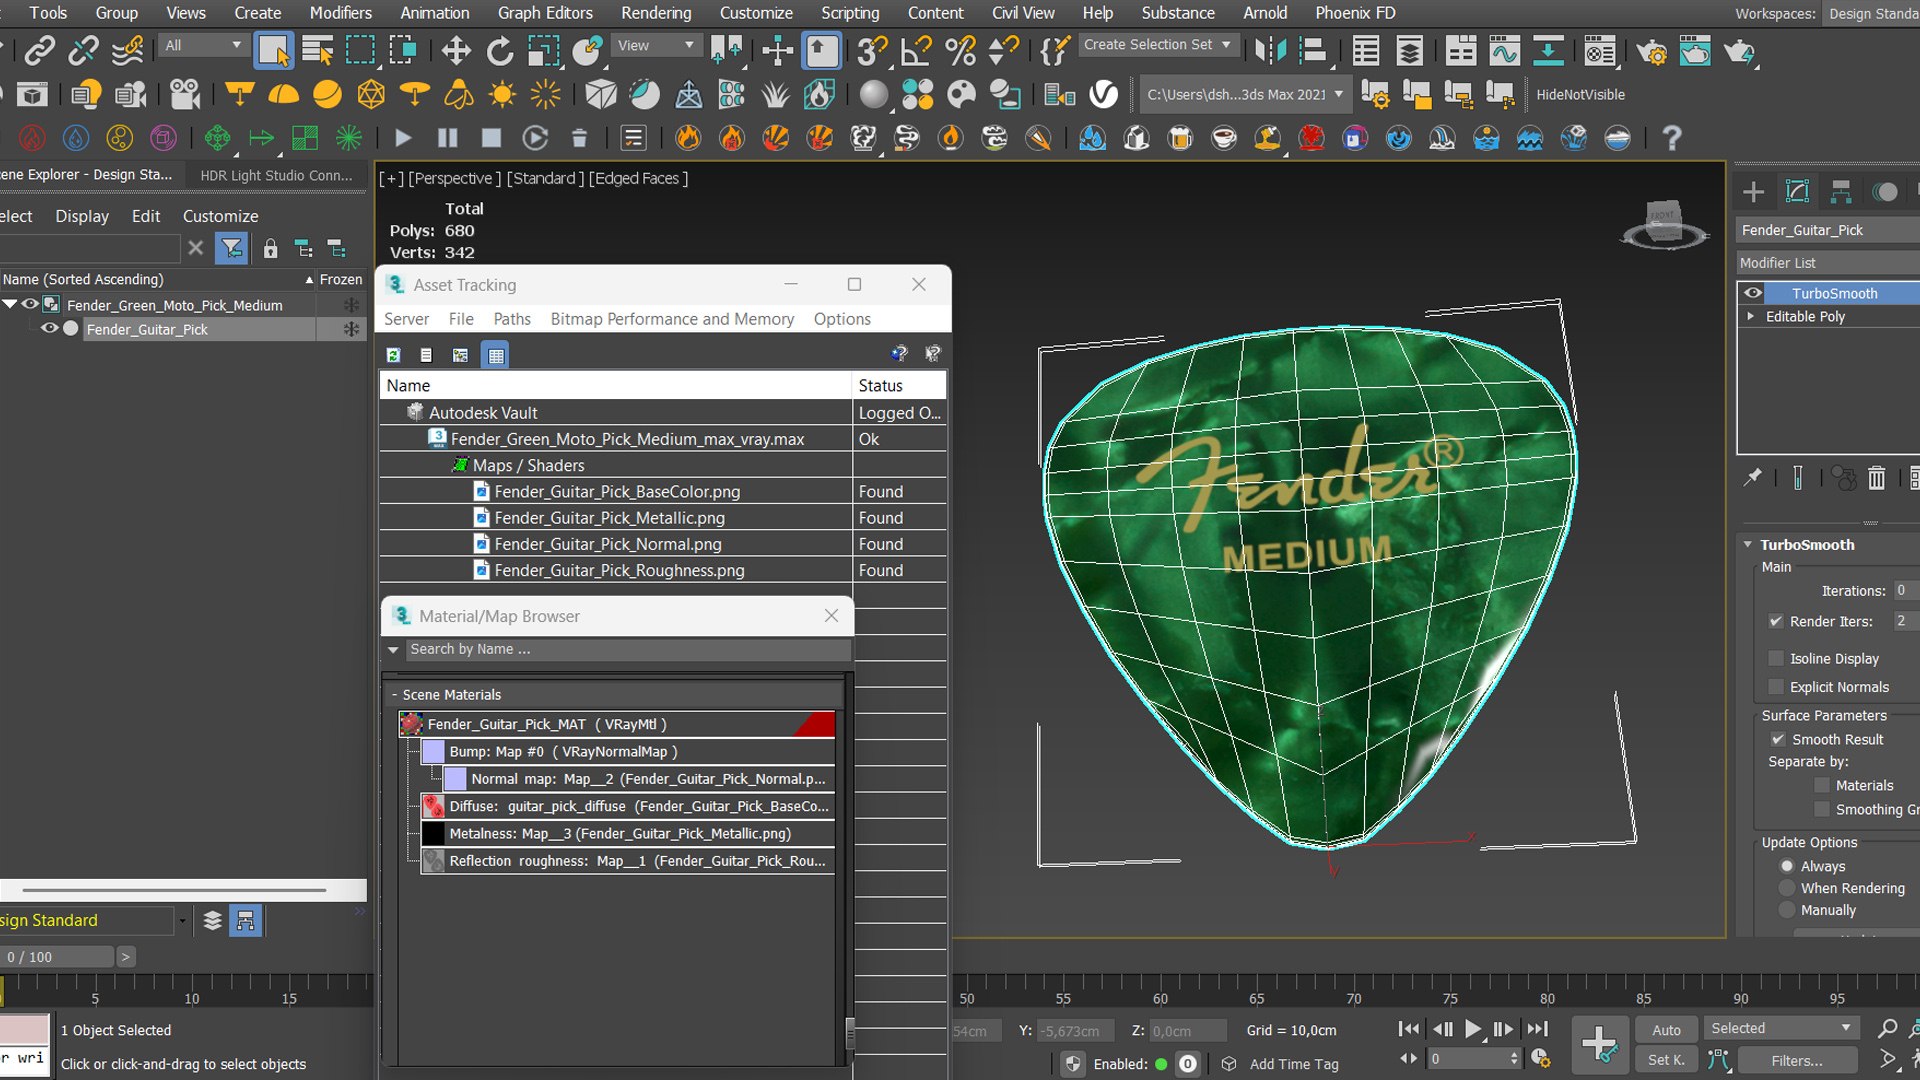The width and height of the screenshot is (1920, 1080).
Task: Go to the end frame
Action: (1538, 1028)
